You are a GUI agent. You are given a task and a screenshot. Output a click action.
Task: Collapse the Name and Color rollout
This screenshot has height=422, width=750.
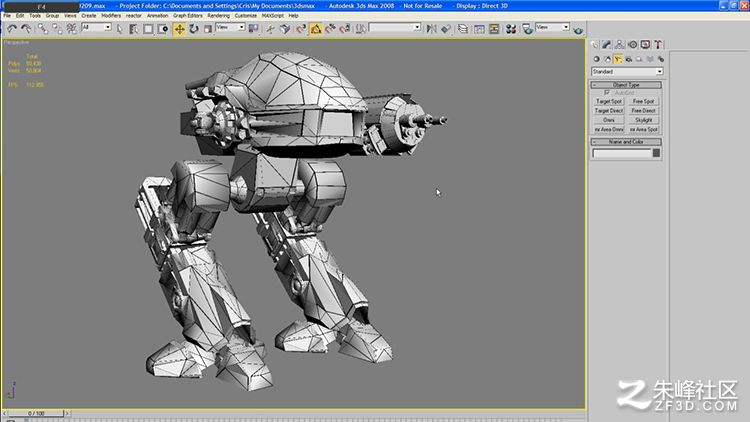(626, 142)
